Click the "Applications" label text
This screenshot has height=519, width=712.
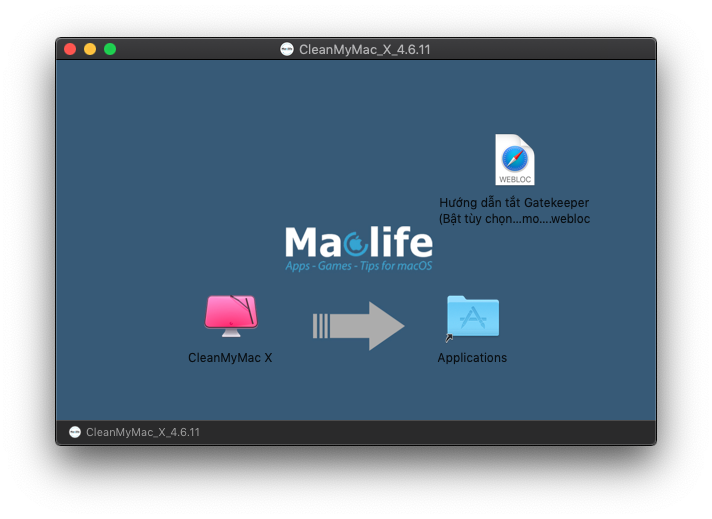472,358
